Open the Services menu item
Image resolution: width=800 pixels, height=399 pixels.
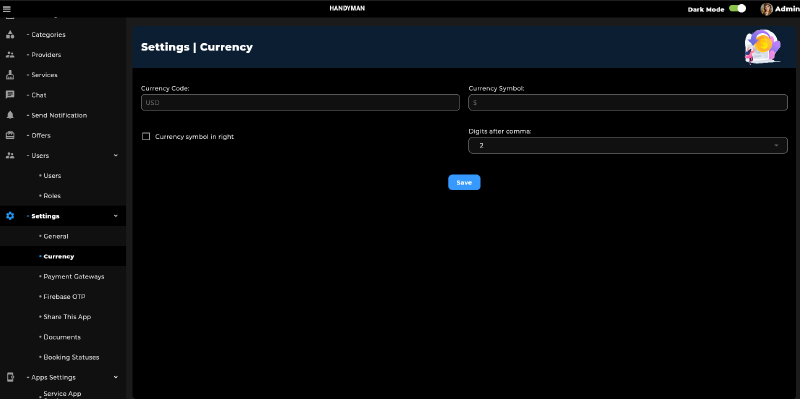[44, 75]
